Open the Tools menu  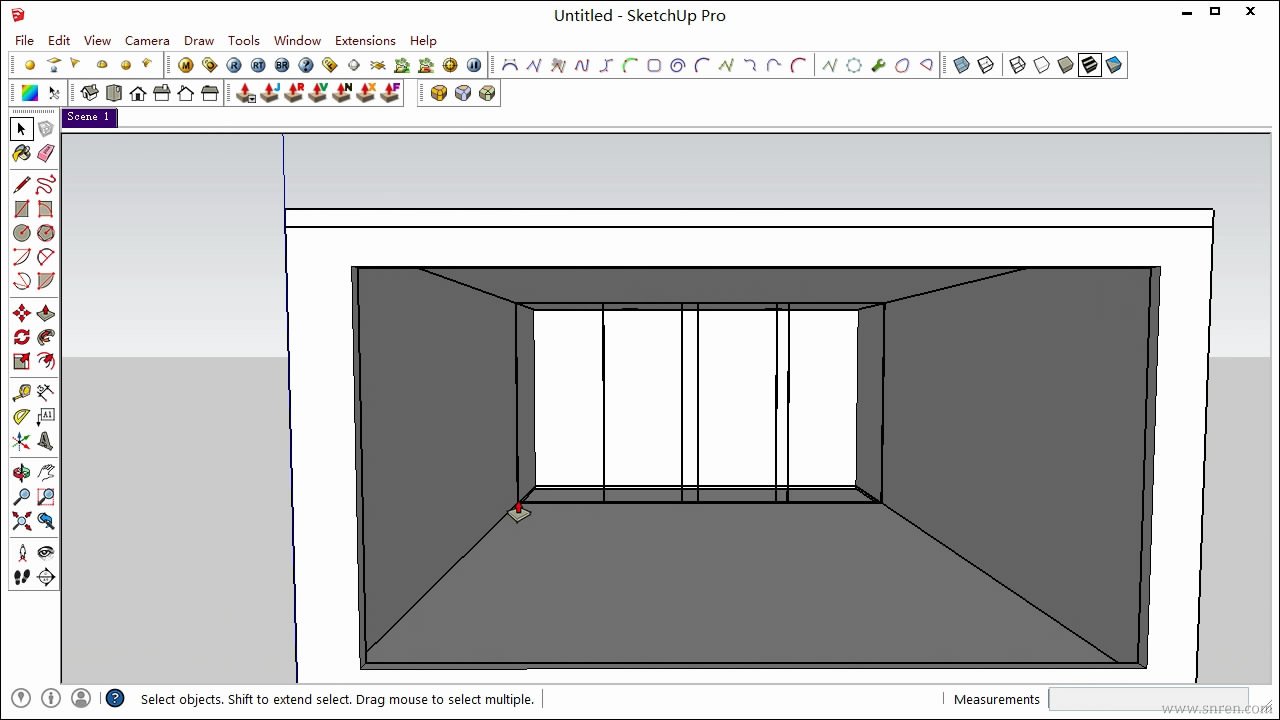[244, 40]
